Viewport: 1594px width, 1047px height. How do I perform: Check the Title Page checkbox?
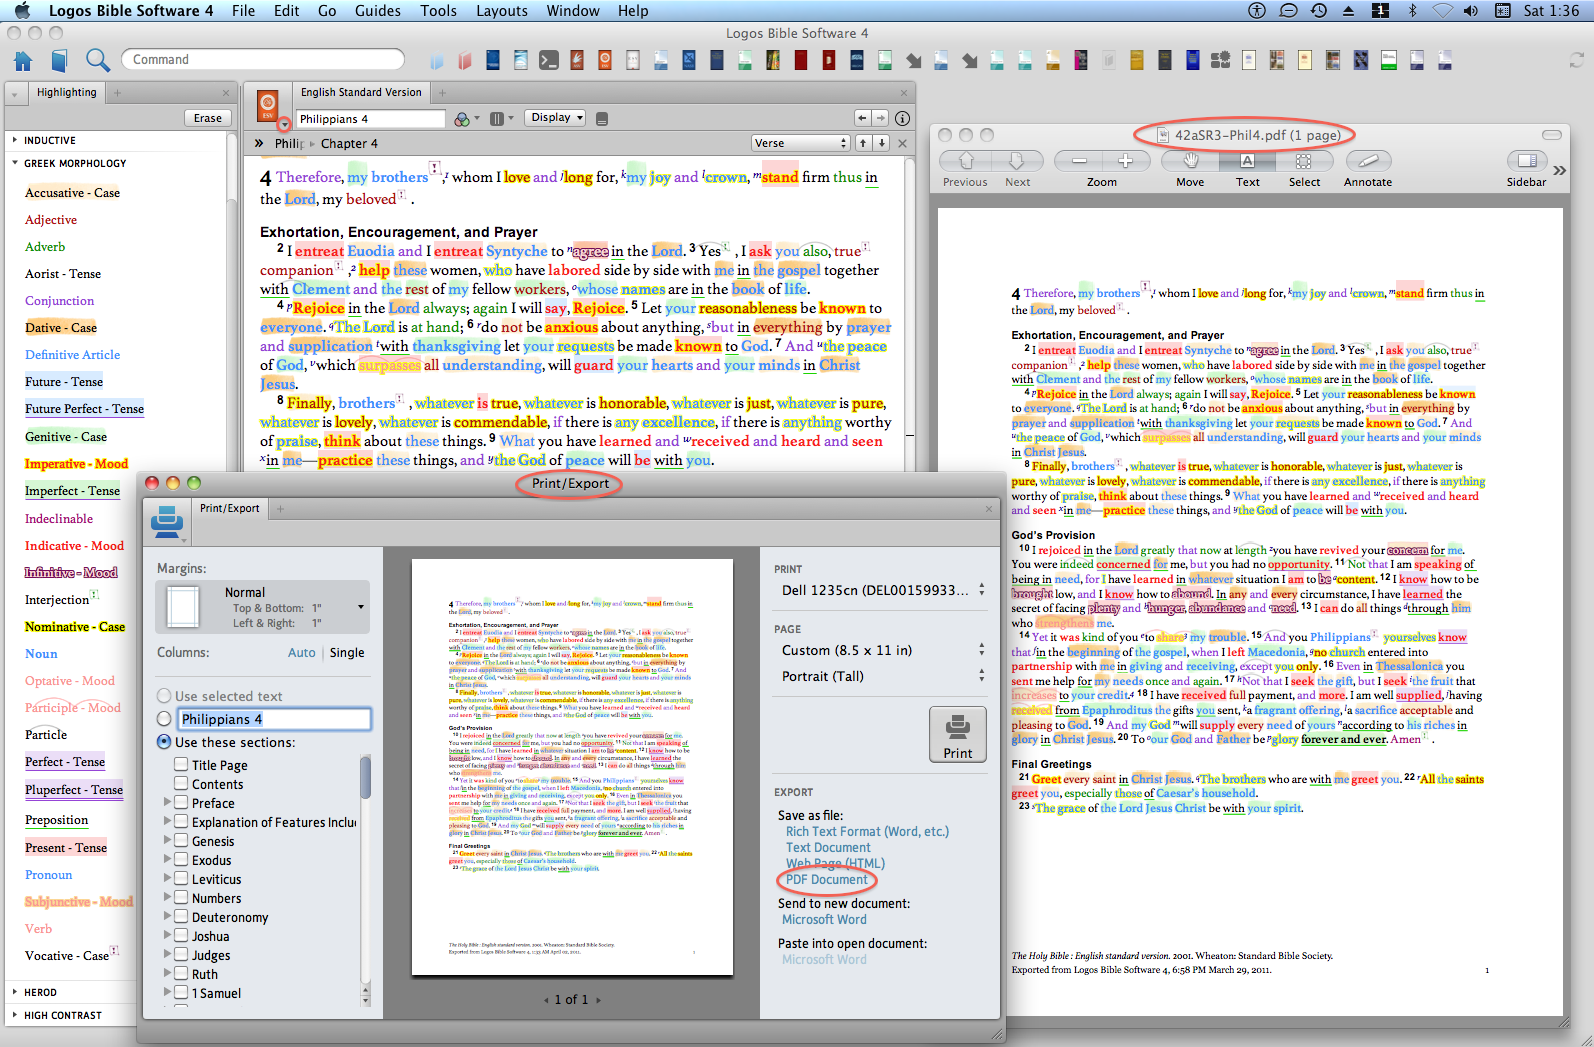(181, 764)
